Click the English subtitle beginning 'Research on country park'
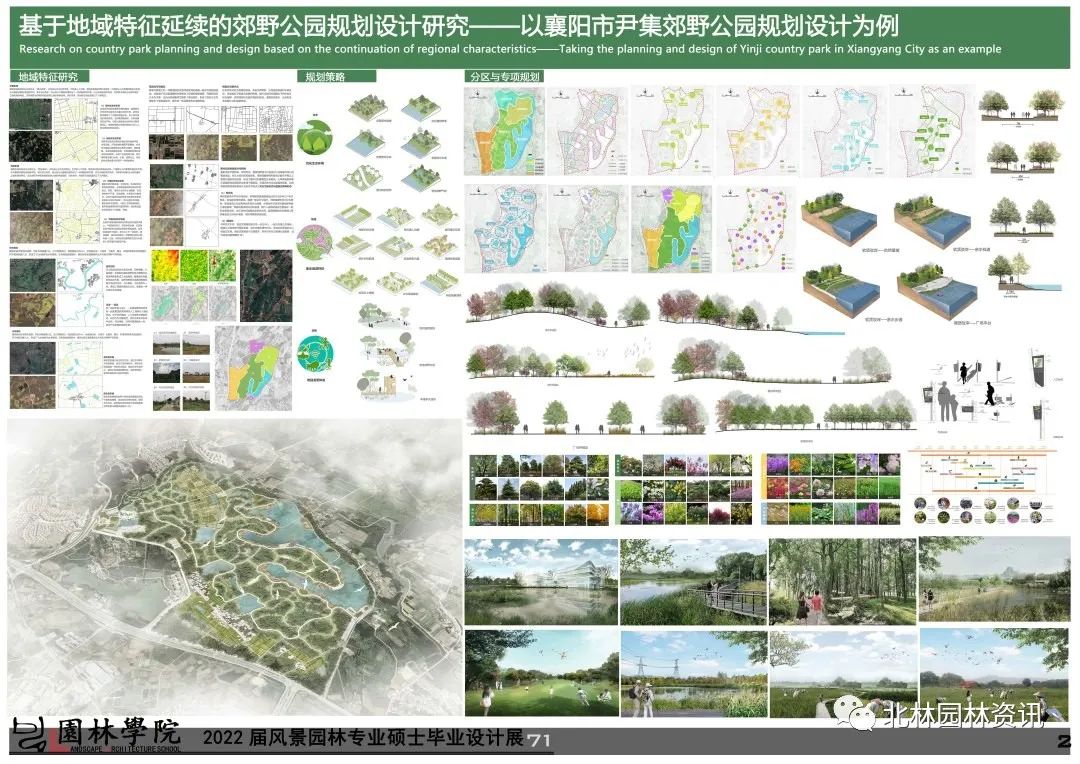 pos(510,50)
